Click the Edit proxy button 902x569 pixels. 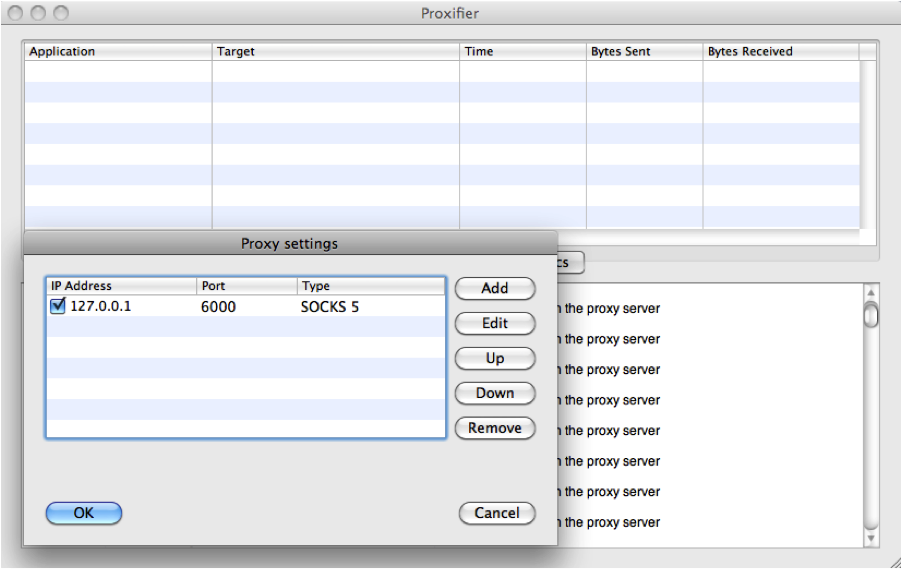[495, 323]
